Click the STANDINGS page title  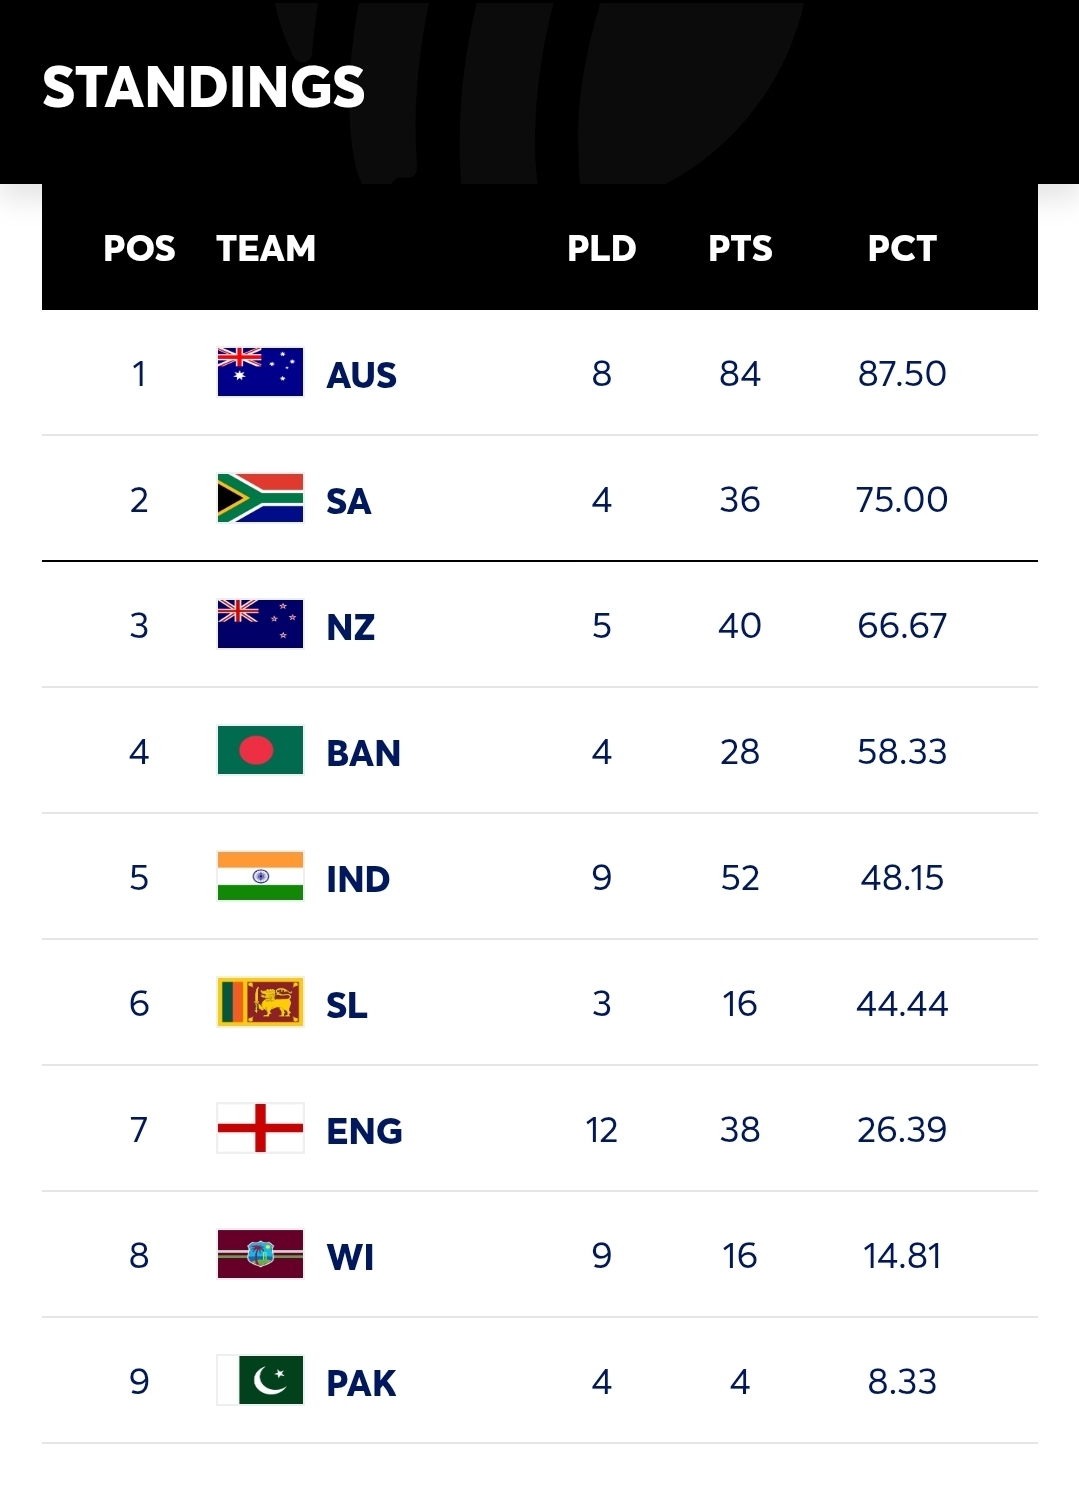click(x=204, y=87)
